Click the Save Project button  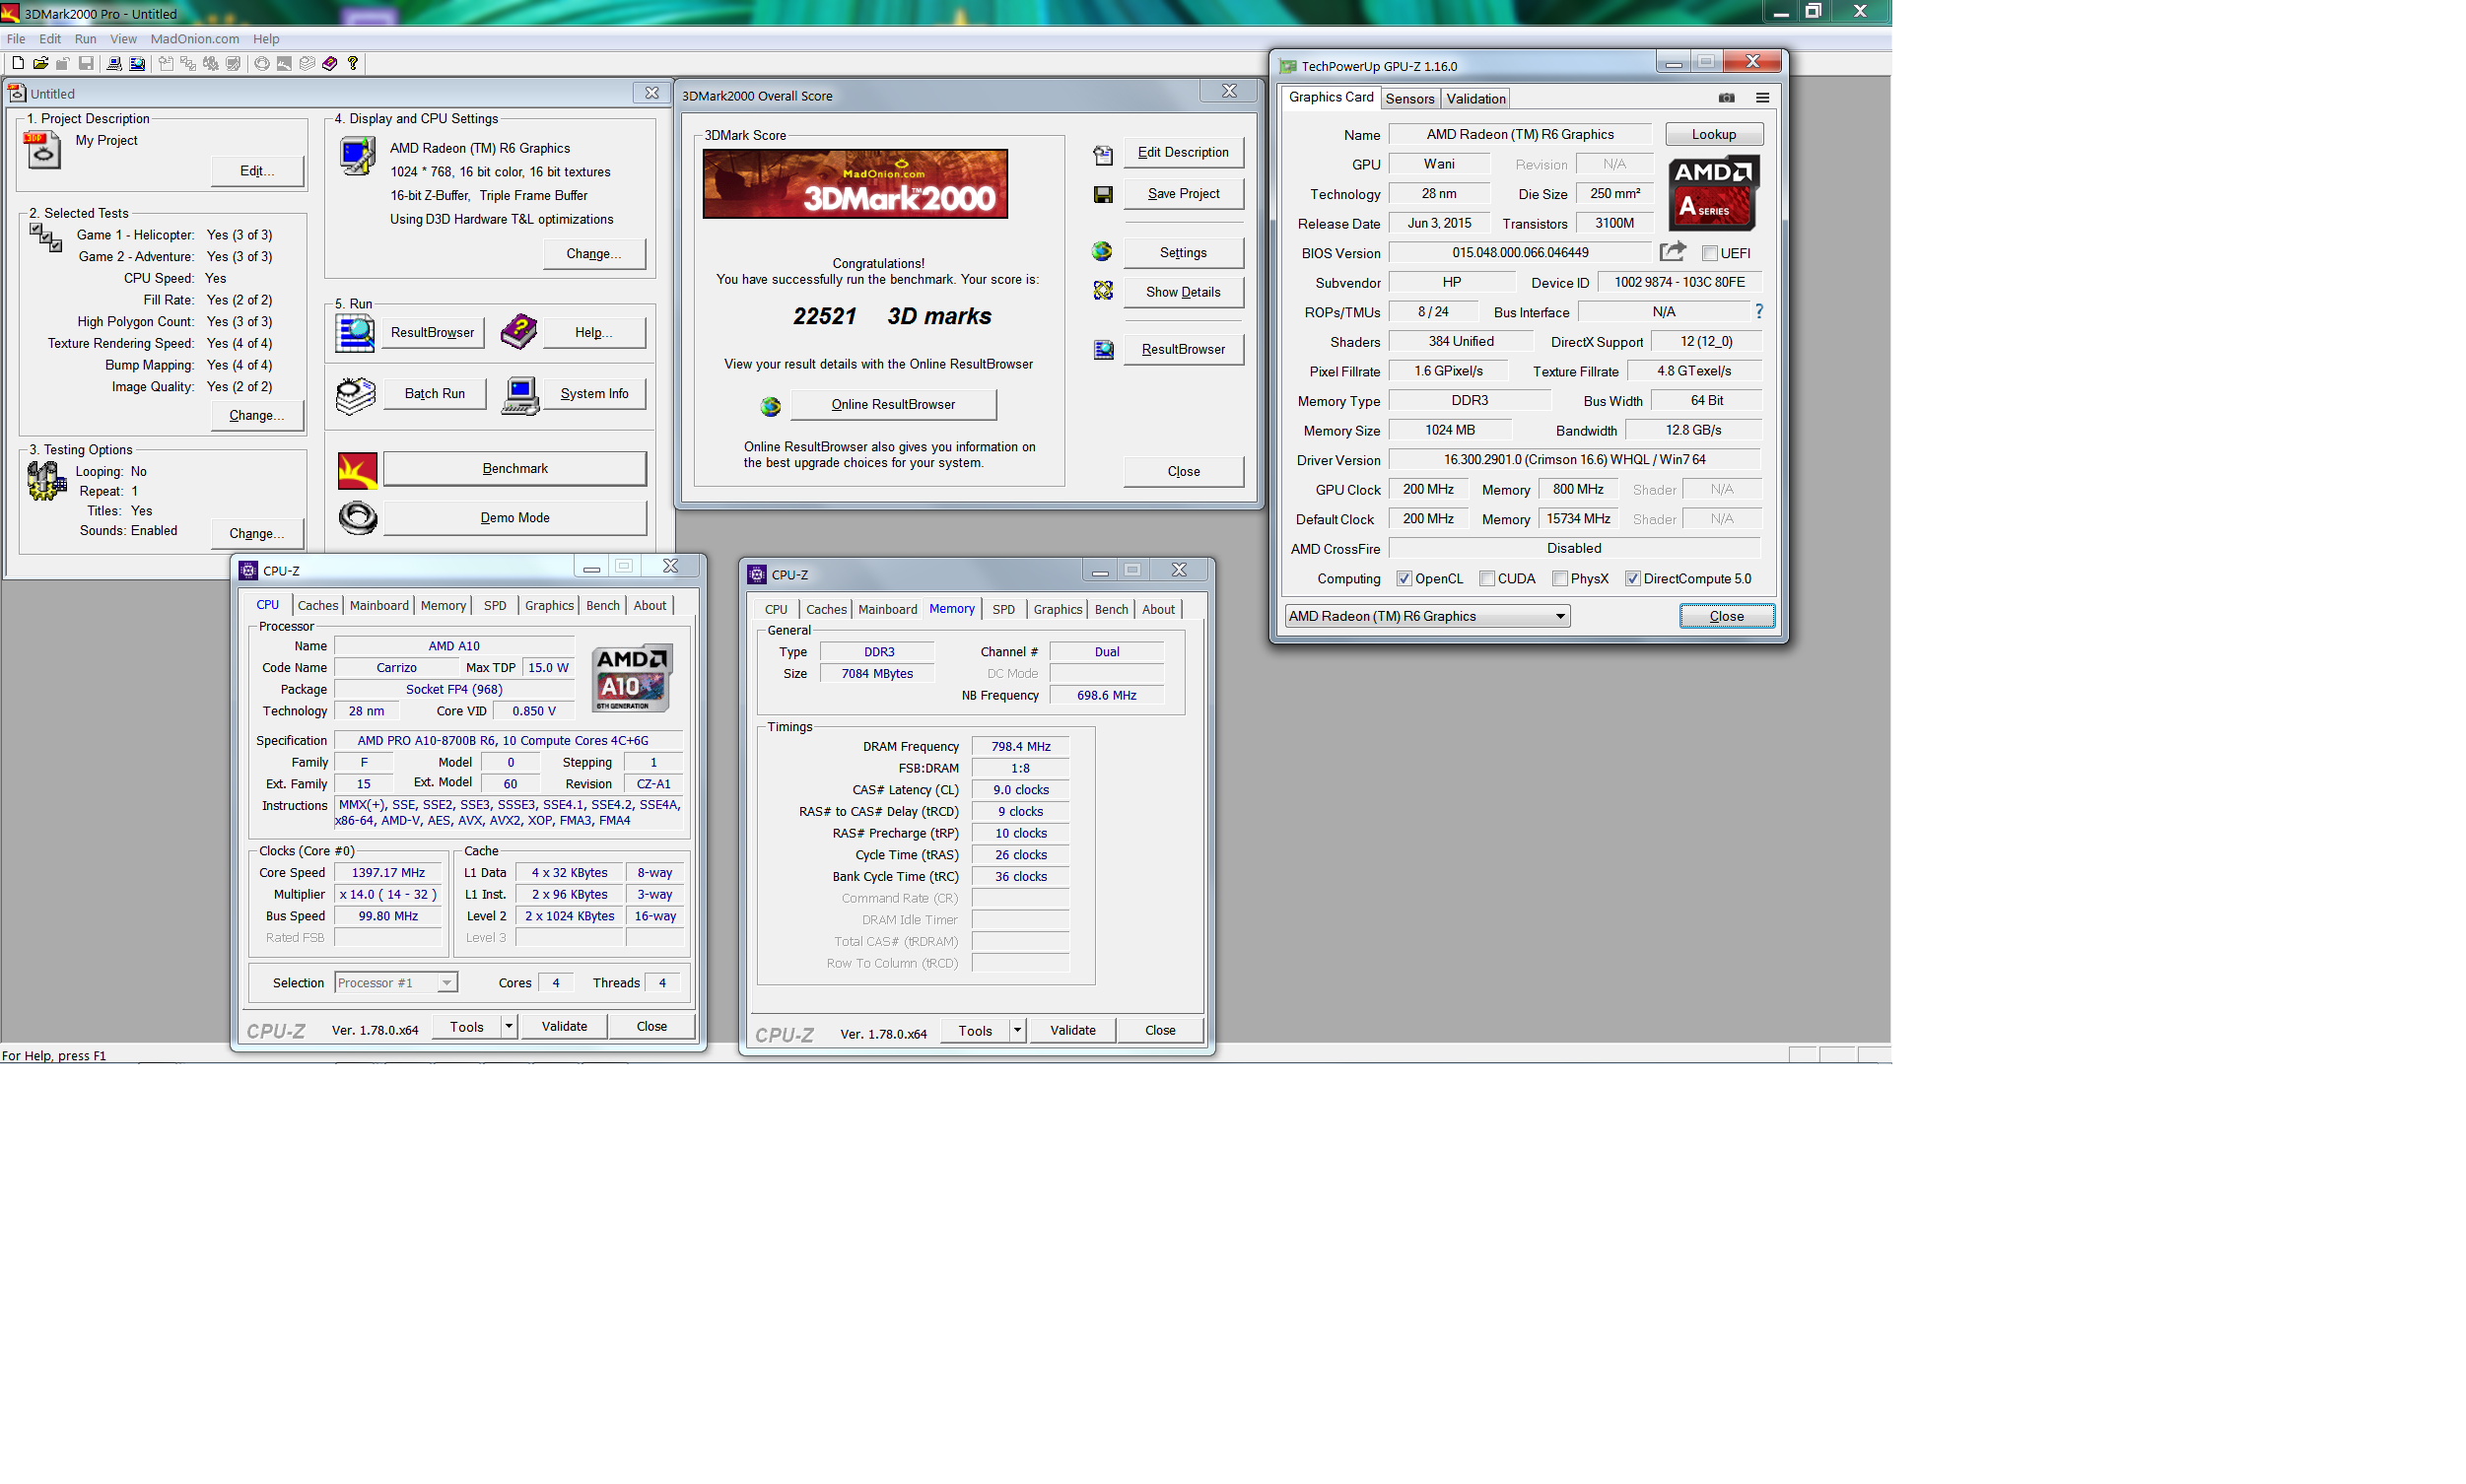1183,194
